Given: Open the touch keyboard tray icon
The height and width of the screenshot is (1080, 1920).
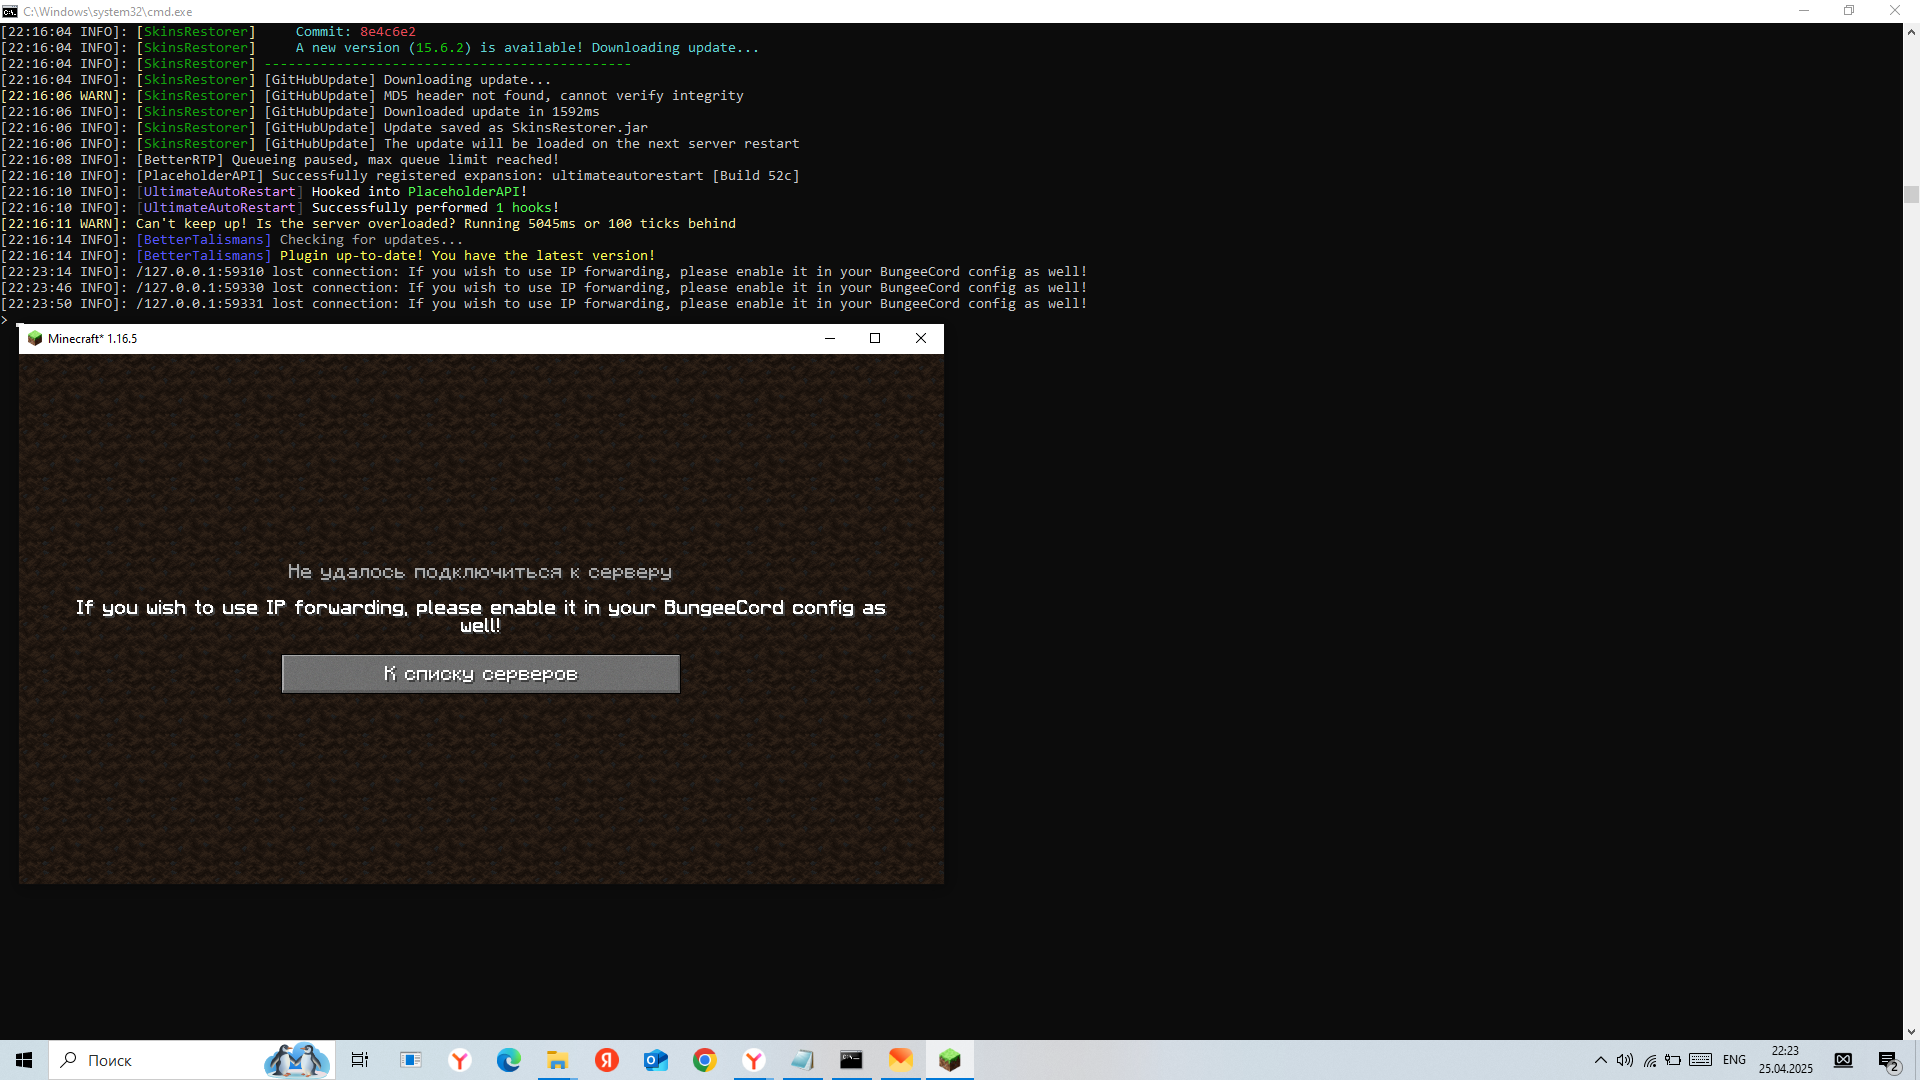Looking at the screenshot, I should [x=1700, y=1060].
